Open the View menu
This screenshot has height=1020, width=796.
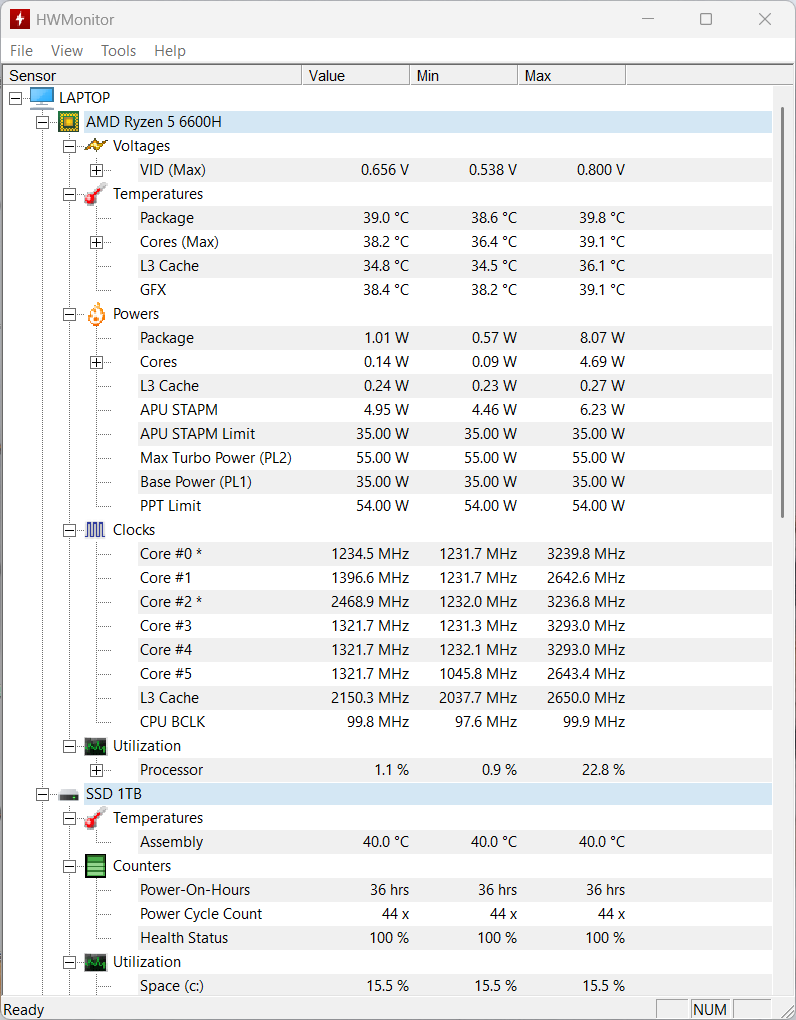point(67,51)
